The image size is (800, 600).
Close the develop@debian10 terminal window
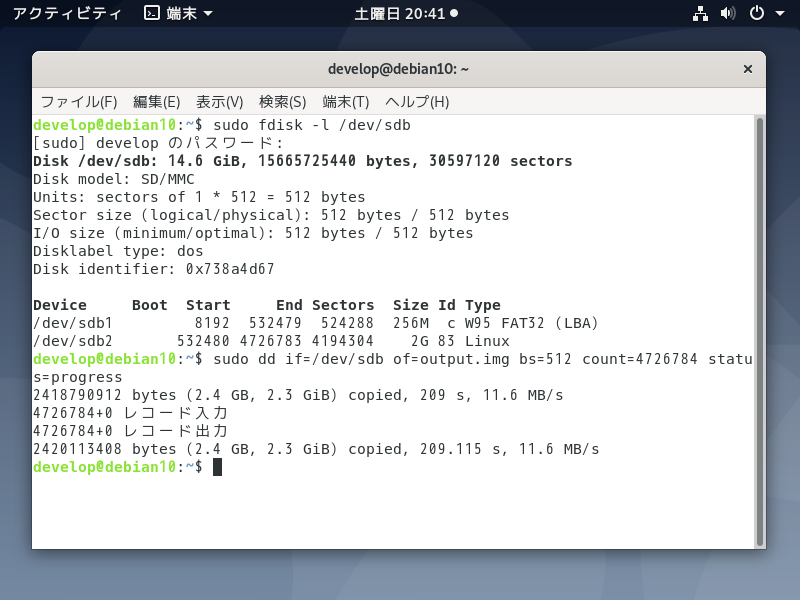(x=747, y=69)
